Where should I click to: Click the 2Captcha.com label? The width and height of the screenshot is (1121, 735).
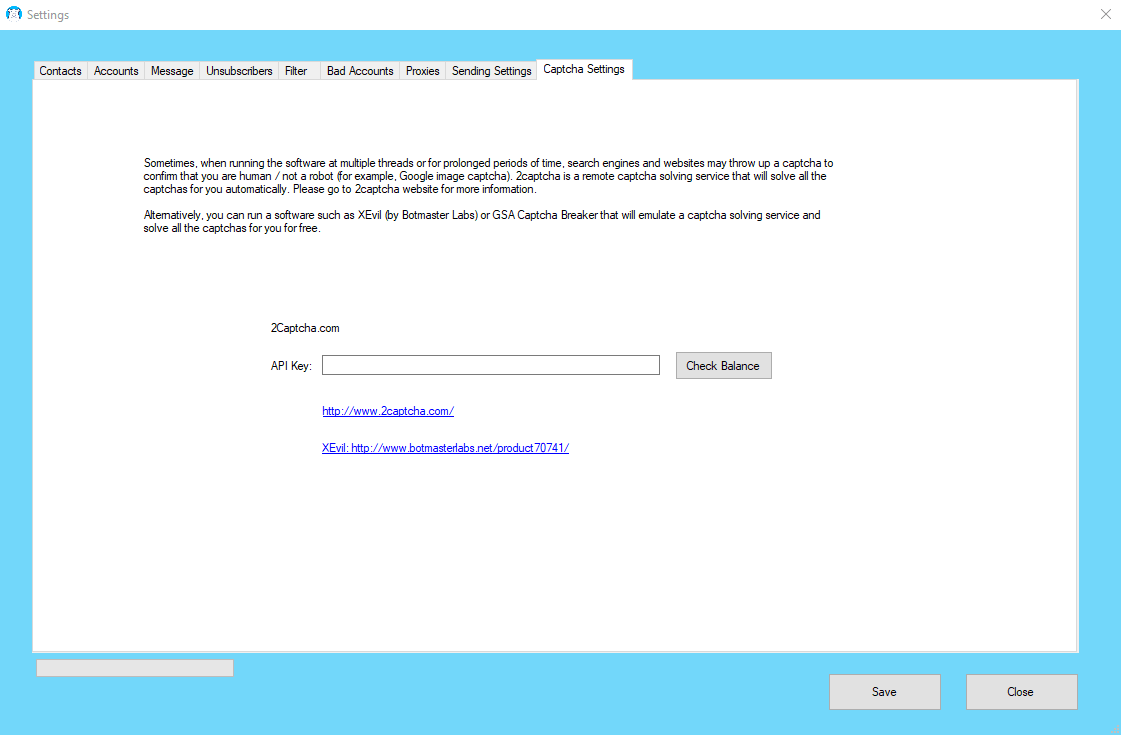click(x=305, y=328)
